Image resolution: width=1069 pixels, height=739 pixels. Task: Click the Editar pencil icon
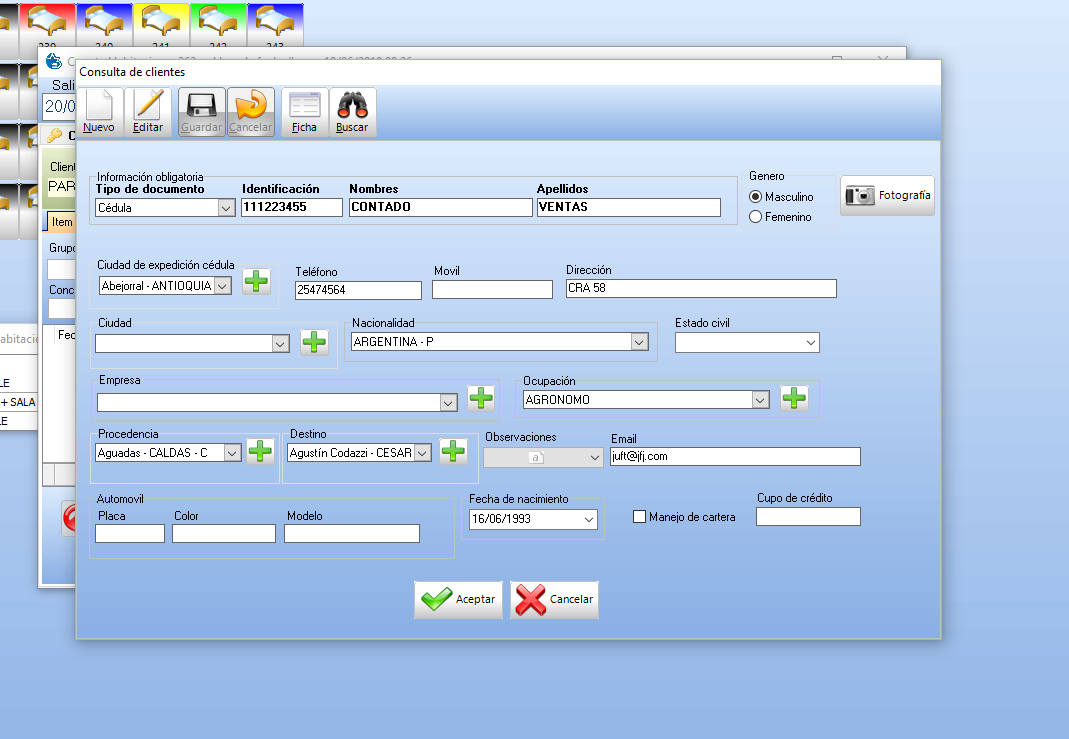148,111
